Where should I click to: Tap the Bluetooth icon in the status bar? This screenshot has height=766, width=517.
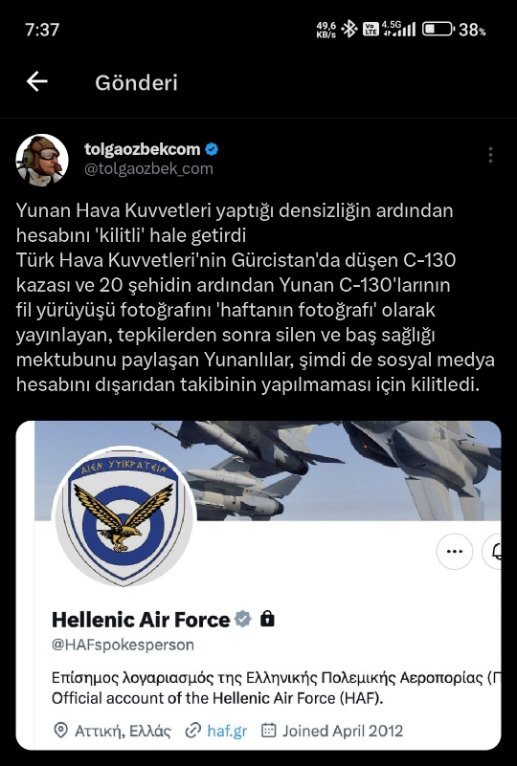pos(349,29)
